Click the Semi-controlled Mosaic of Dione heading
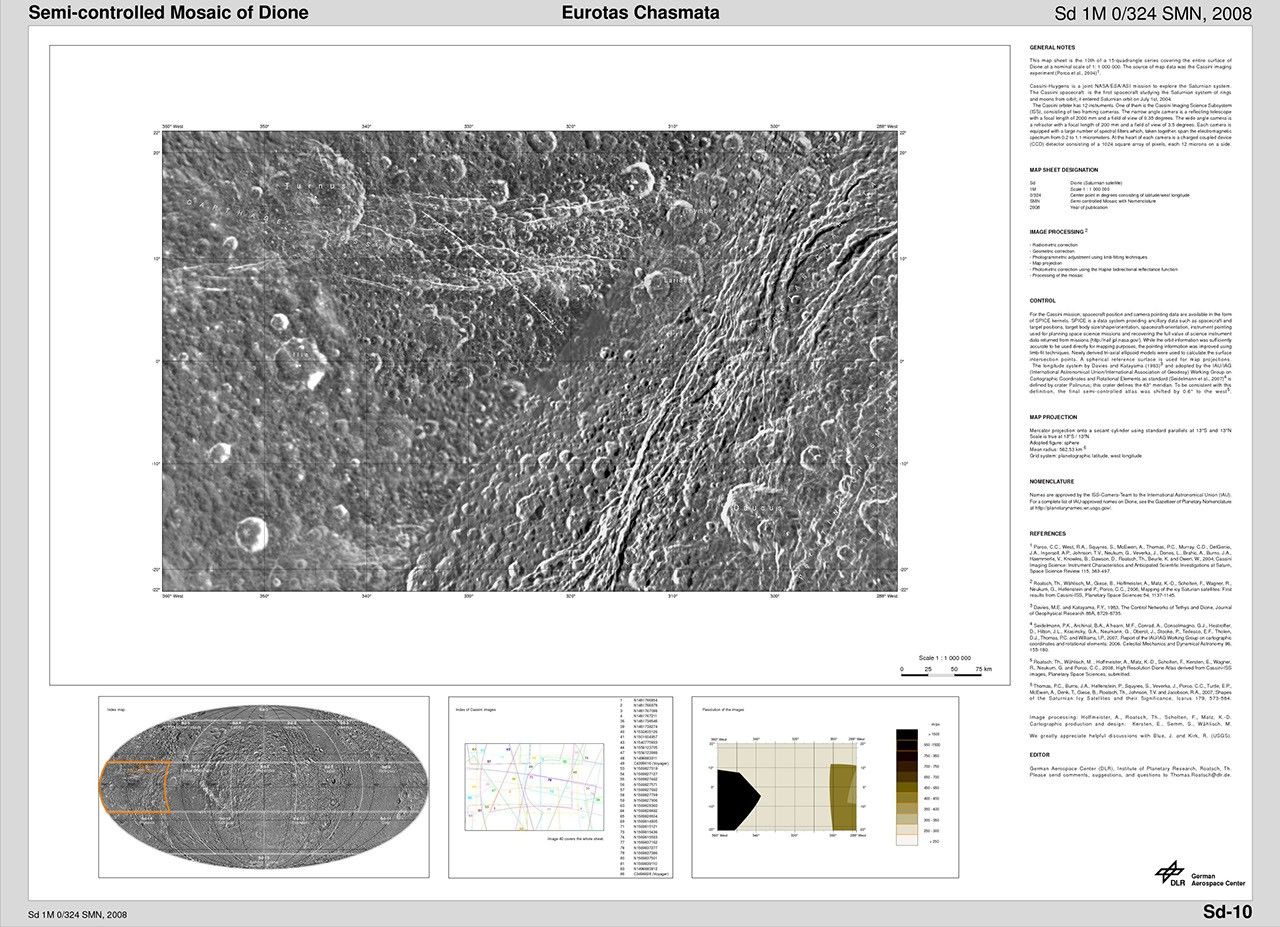Viewport: 1280px width, 927px height. [168, 13]
